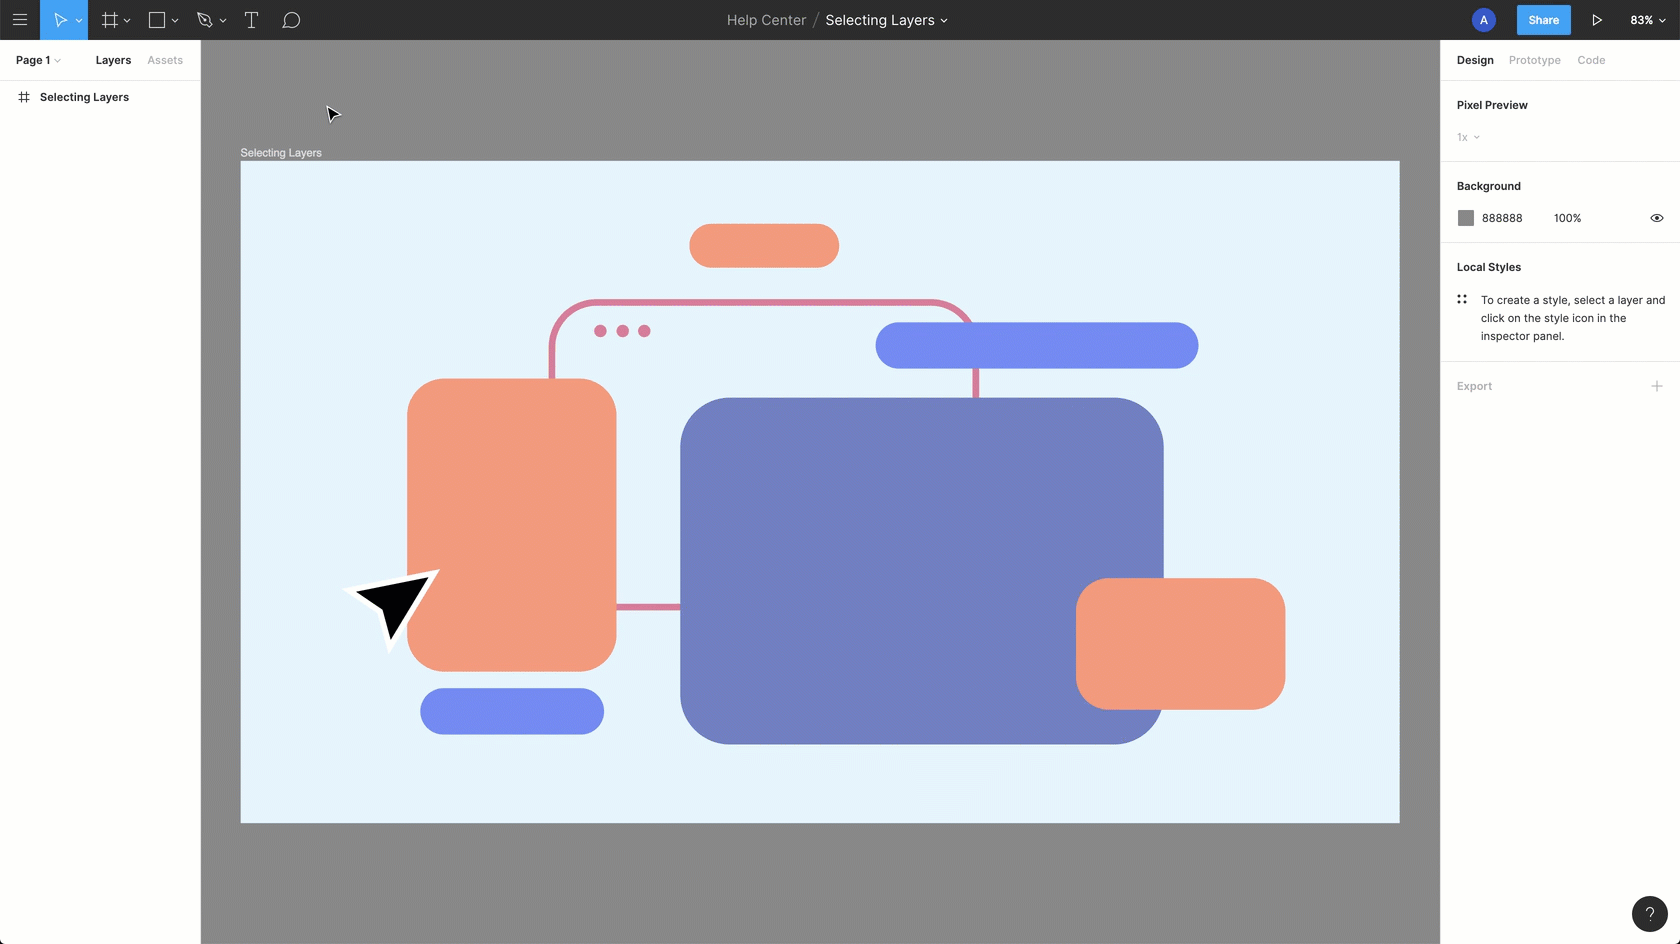Select the Rectangle shape tool
The width and height of the screenshot is (1680, 944).
tap(157, 20)
